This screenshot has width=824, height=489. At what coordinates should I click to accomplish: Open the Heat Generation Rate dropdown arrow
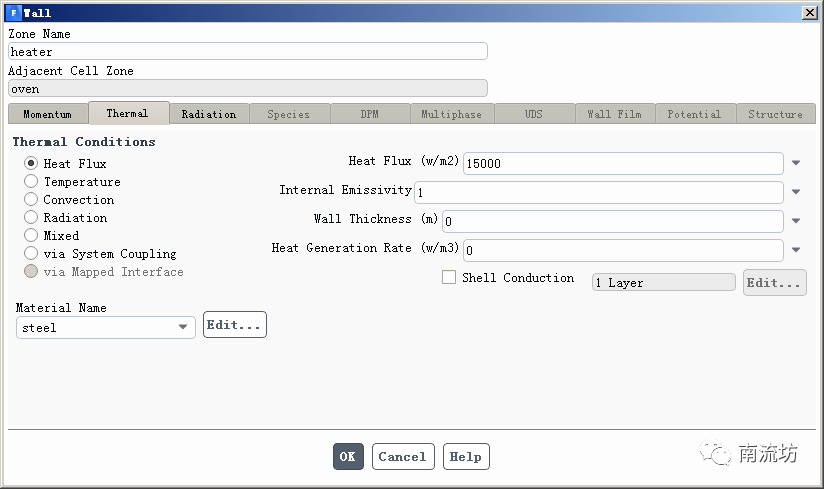(x=796, y=250)
